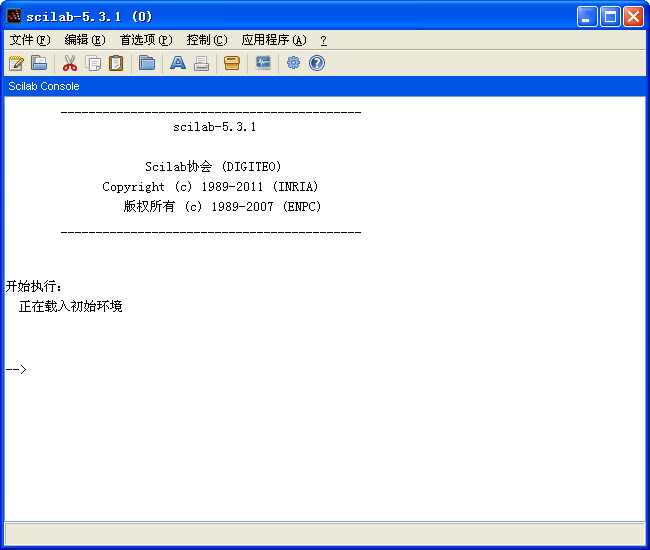The width and height of the screenshot is (650, 550).
Task: Open the 首选项(P) menu
Action: point(146,40)
